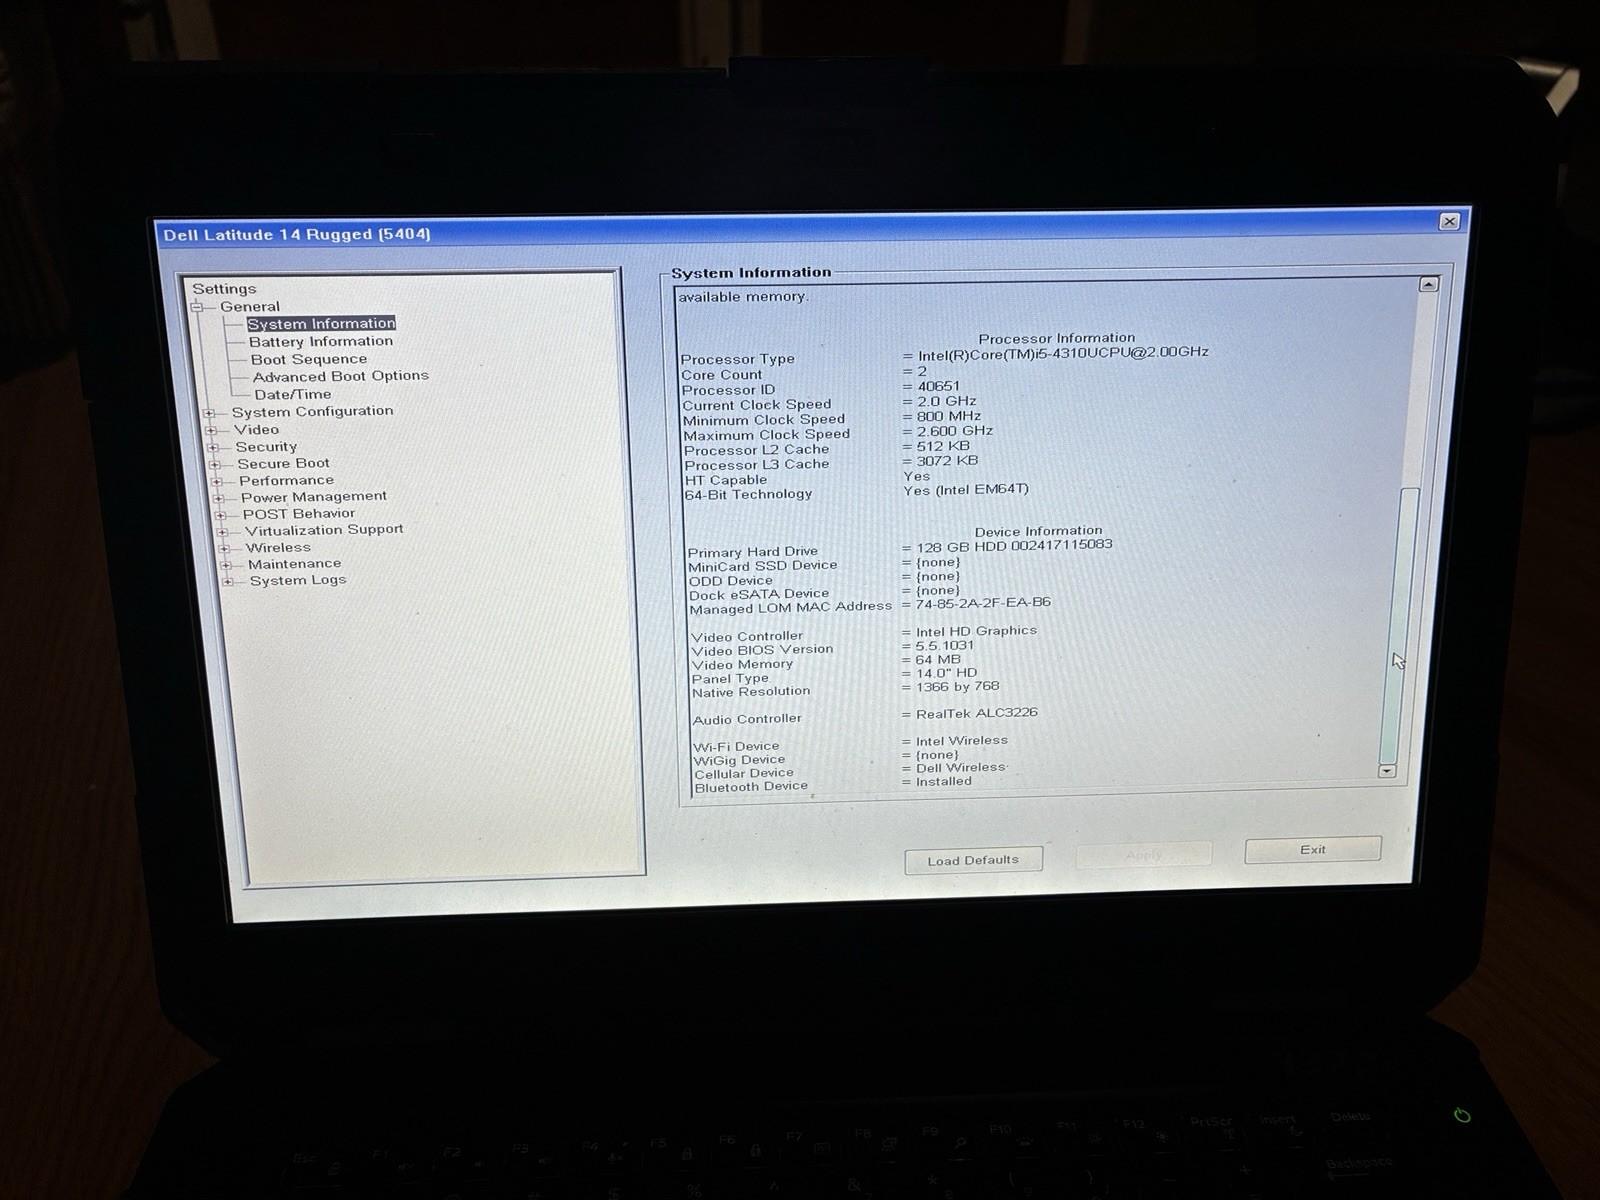This screenshot has height=1200, width=1600.
Task: Click the Current Clock Speed 2.0 GHz value
Action: click(947, 401)
